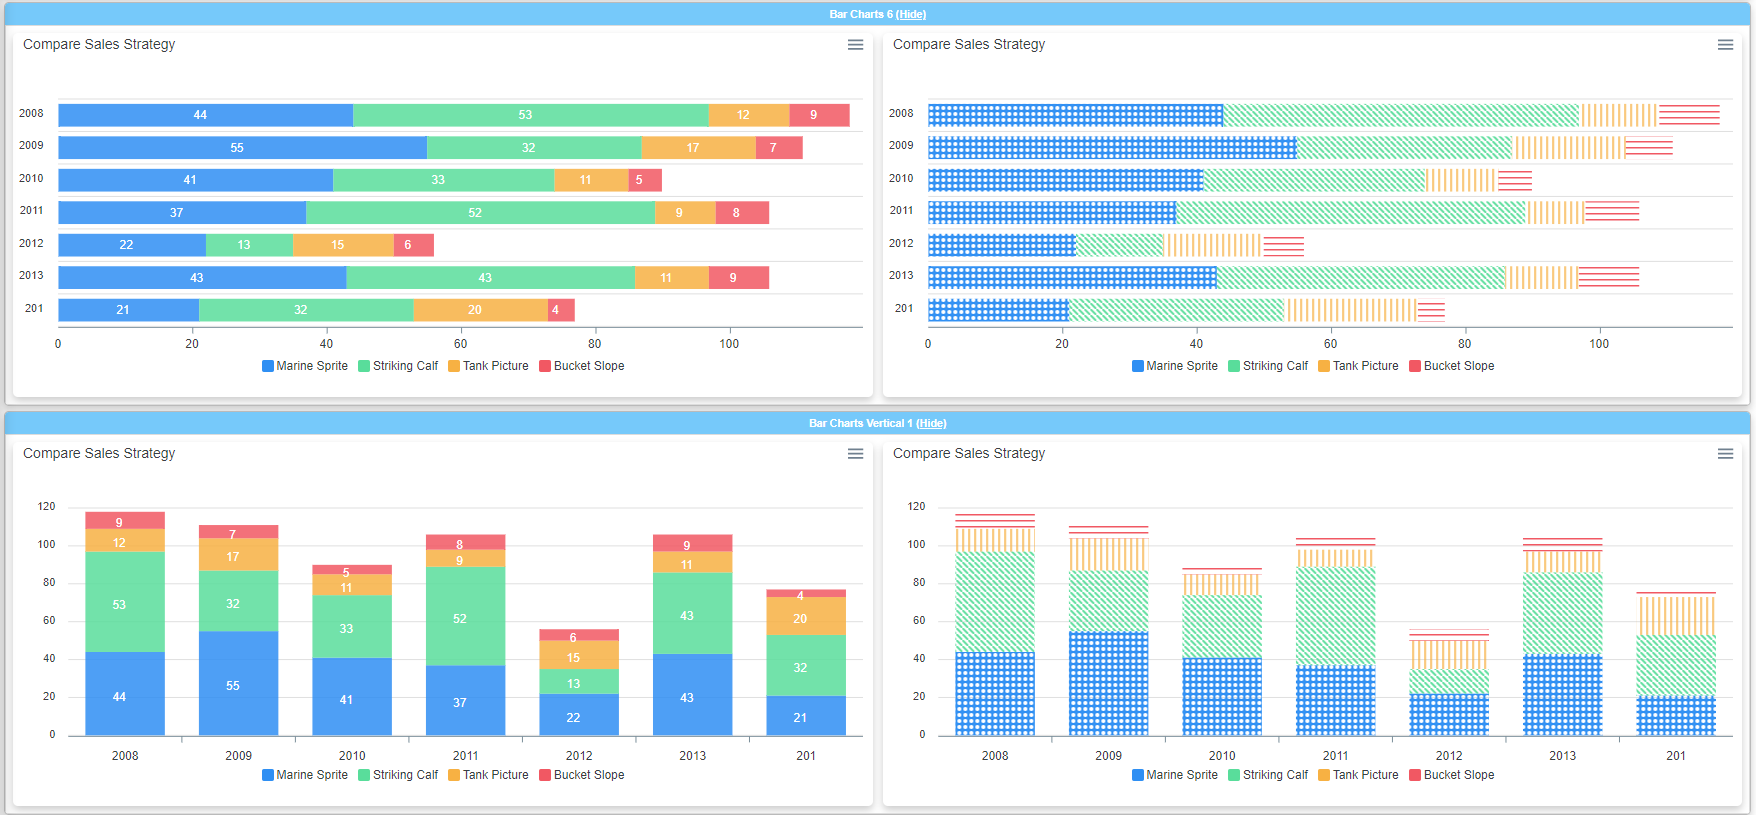
Task: Hide the Bar Charts 6 section
Action: 910,14
